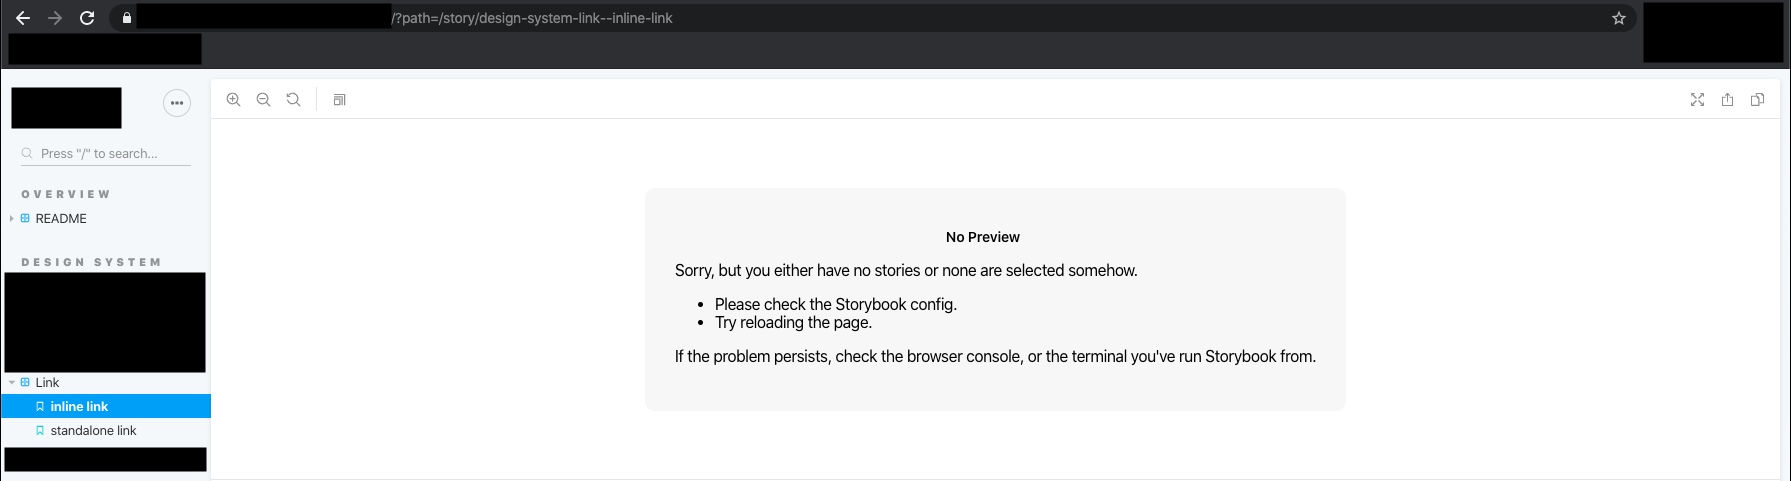Screen dimensions: 1791x481
Task: Click the 'No Preview' heading text
Action: tap(983, 237)
